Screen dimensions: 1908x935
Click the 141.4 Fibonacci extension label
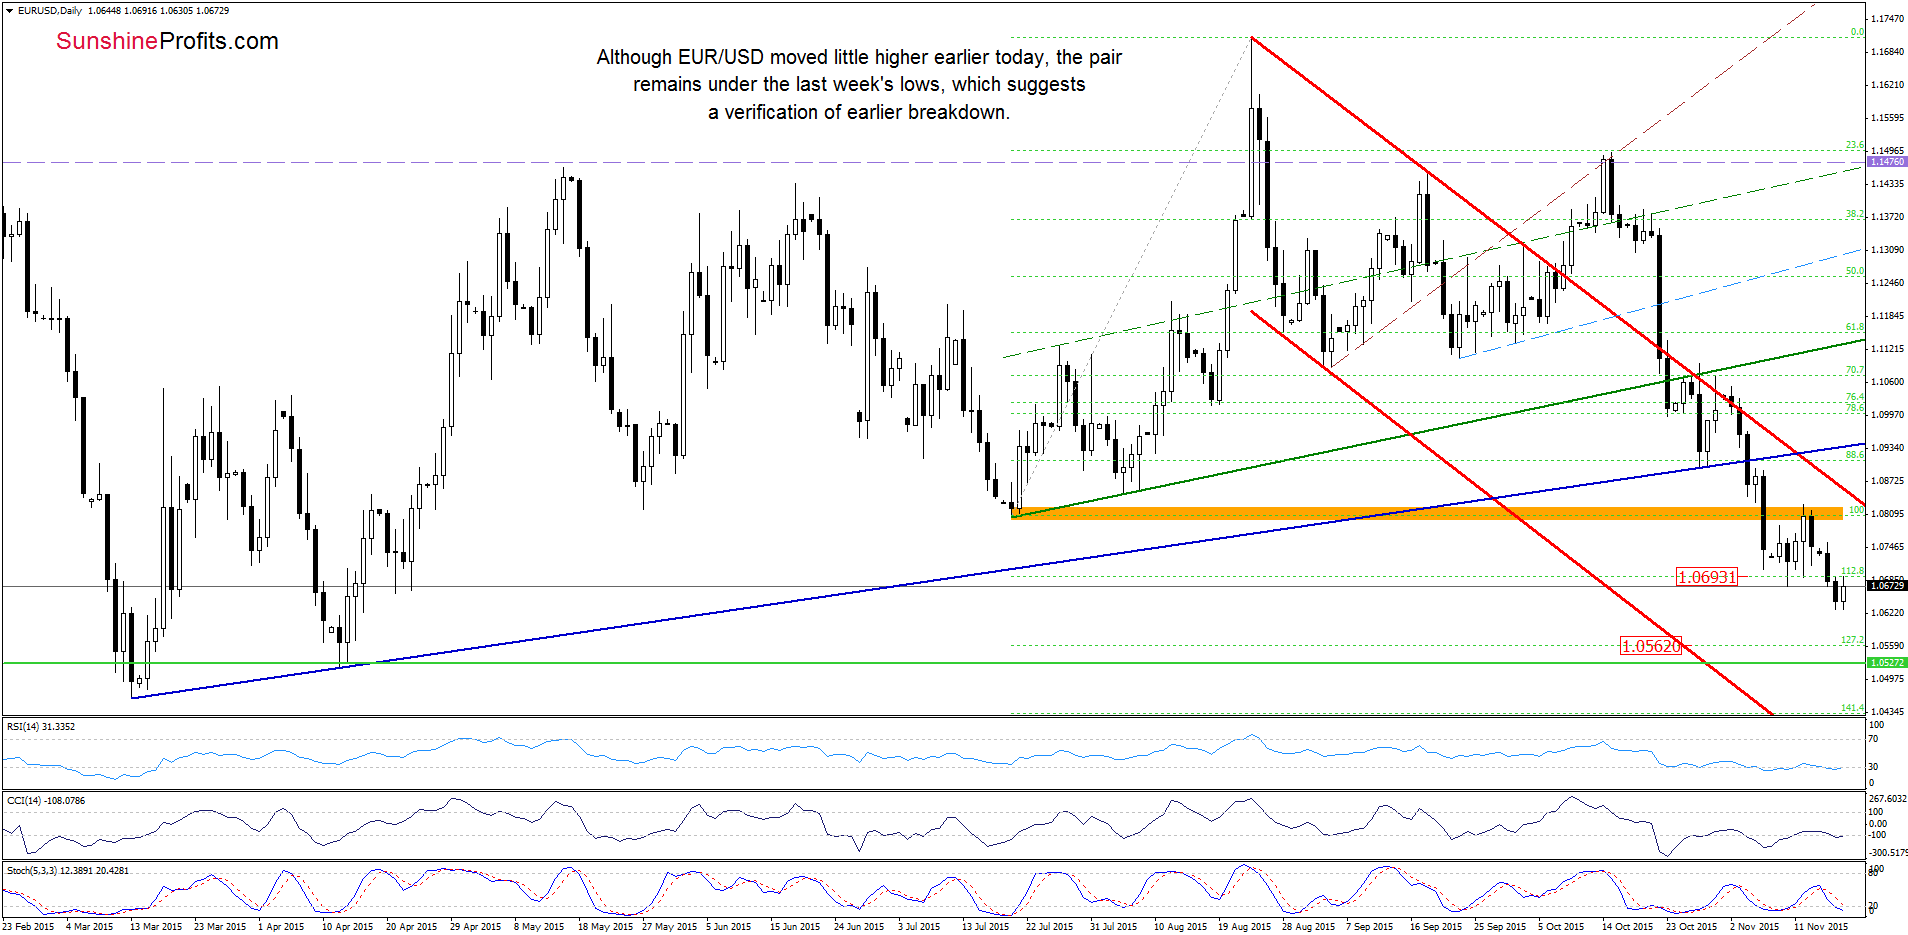click(1852, 708)
